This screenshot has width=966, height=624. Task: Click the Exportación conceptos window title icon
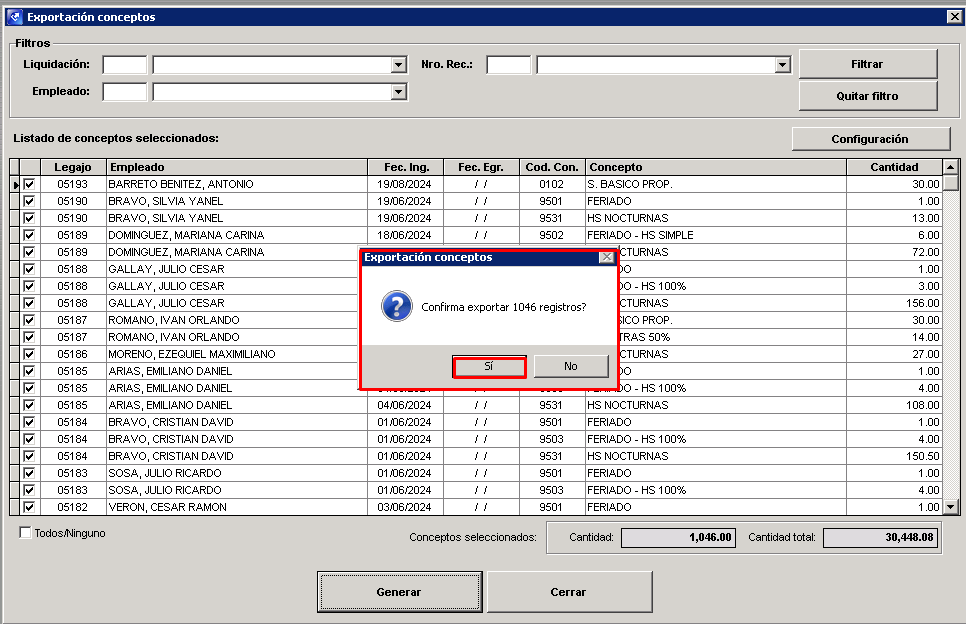pos(15,17)
